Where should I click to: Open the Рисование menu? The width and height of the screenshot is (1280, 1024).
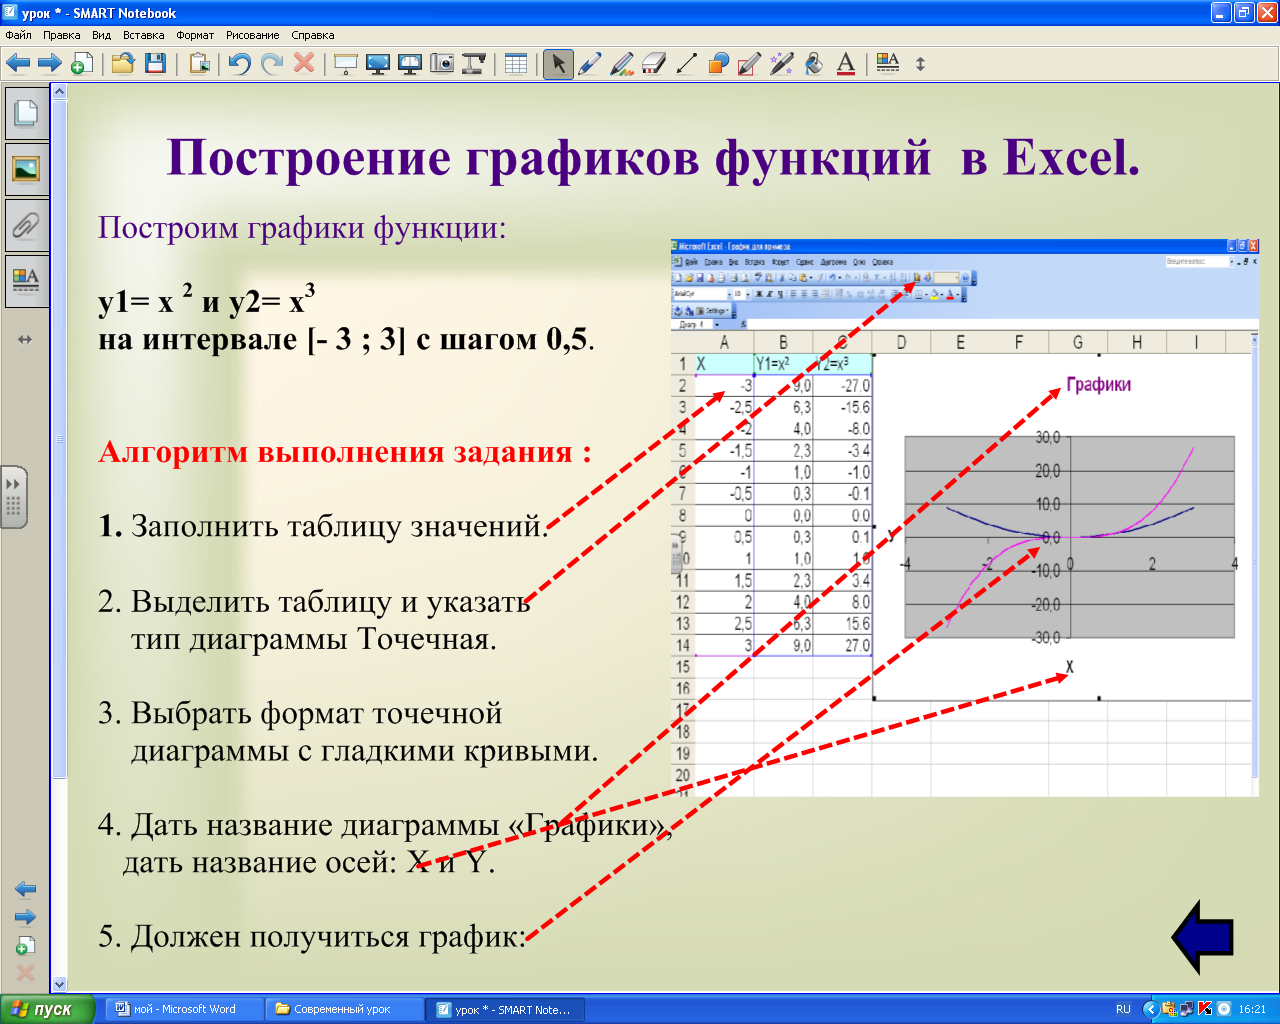(253, 35)
